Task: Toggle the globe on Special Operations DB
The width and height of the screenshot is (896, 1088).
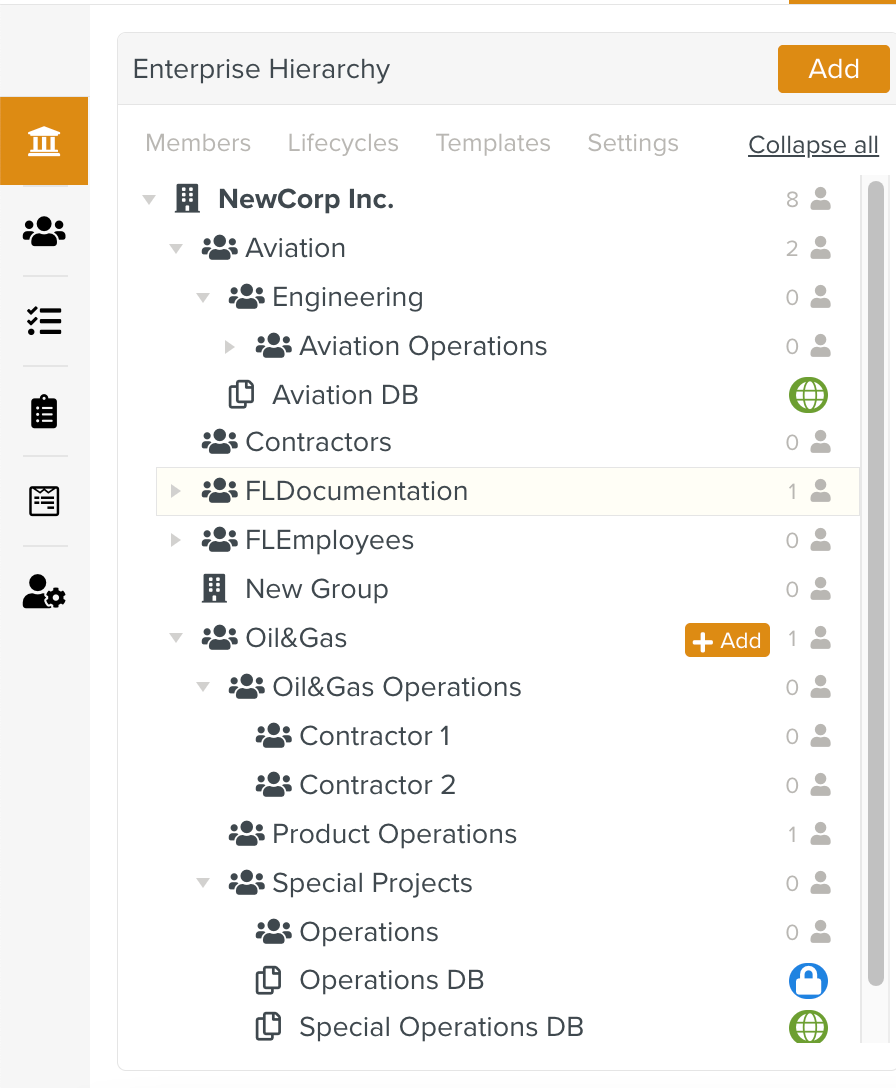Action: coord(808,1026)
